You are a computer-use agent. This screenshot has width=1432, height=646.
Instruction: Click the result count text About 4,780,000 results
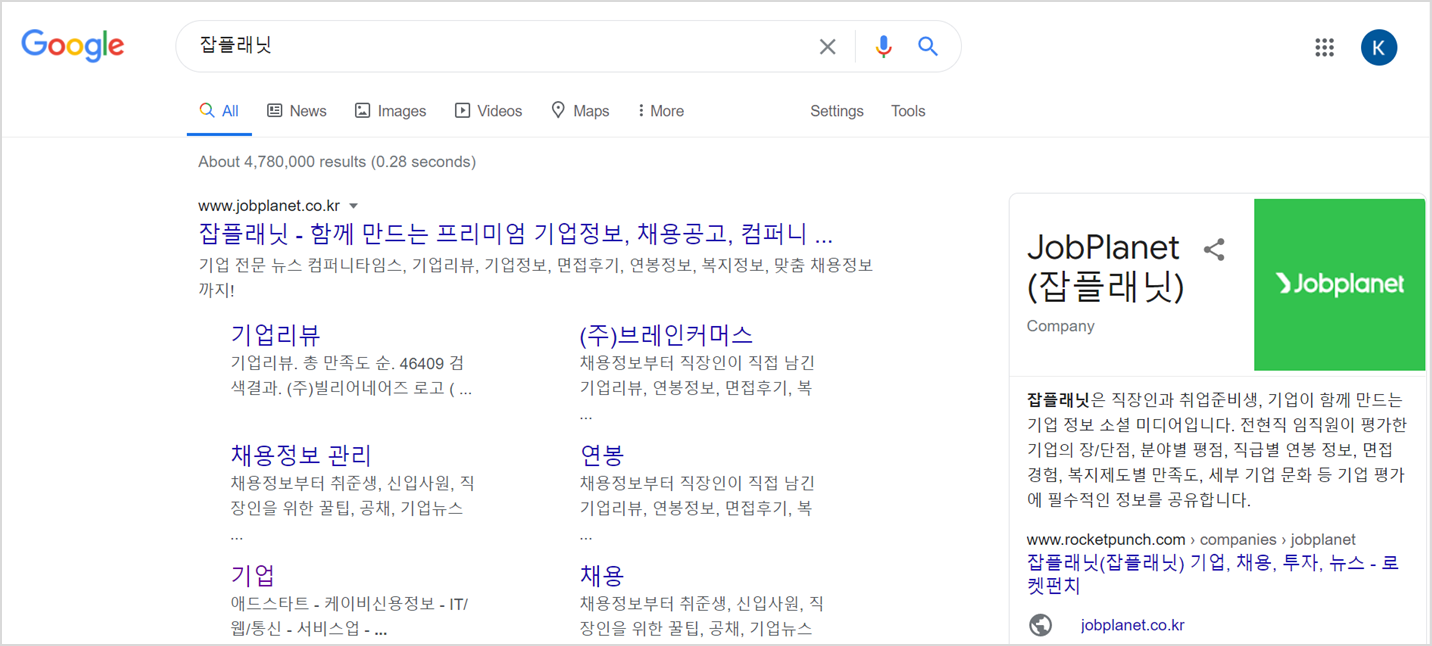pos(337,161)
